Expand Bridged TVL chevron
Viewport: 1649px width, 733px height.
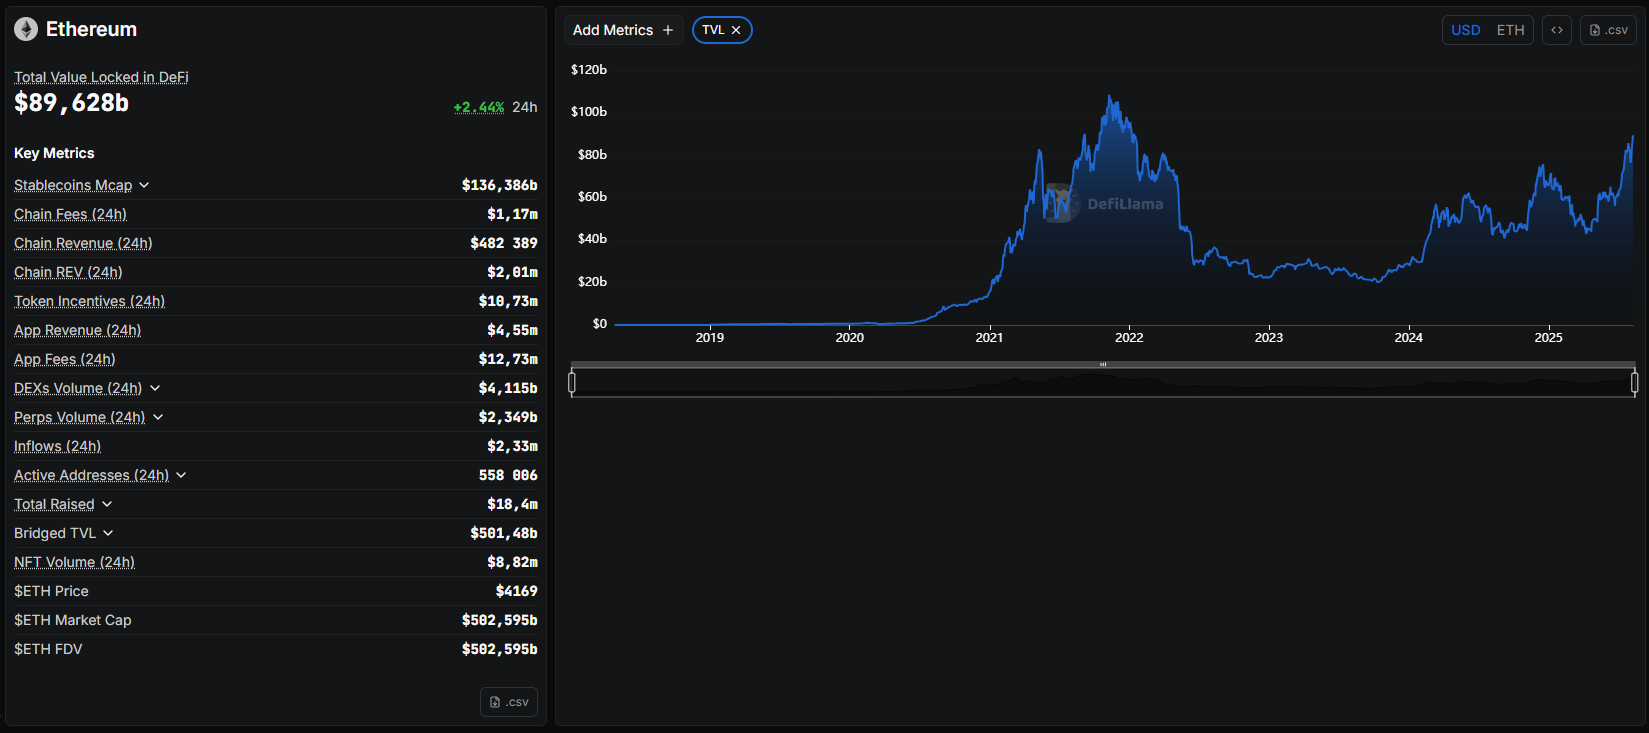tap(108, 533)
